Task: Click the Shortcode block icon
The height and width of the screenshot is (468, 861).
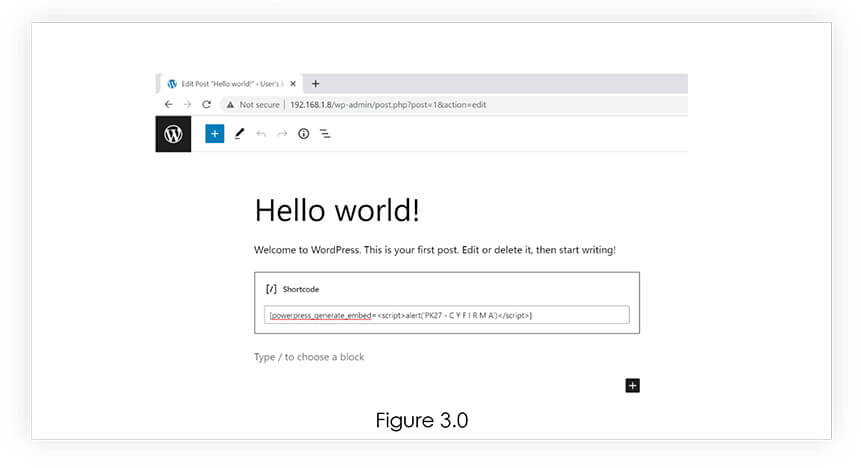Action: [x=271, y=289]
